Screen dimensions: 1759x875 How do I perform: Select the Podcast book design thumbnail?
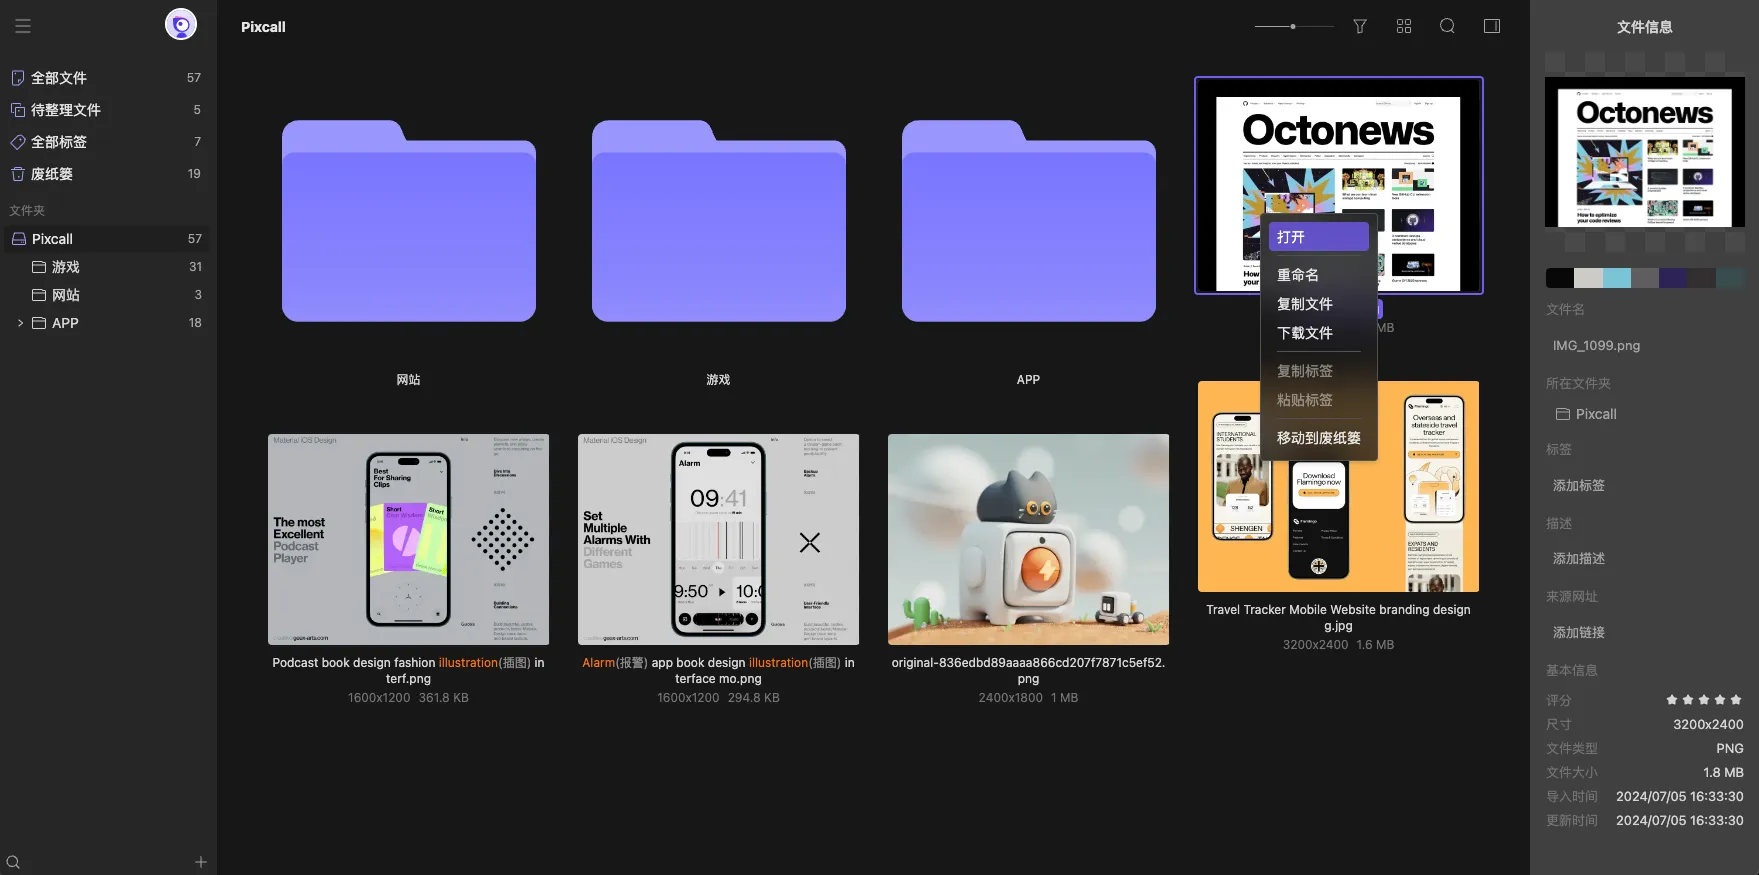click(408, 539)
